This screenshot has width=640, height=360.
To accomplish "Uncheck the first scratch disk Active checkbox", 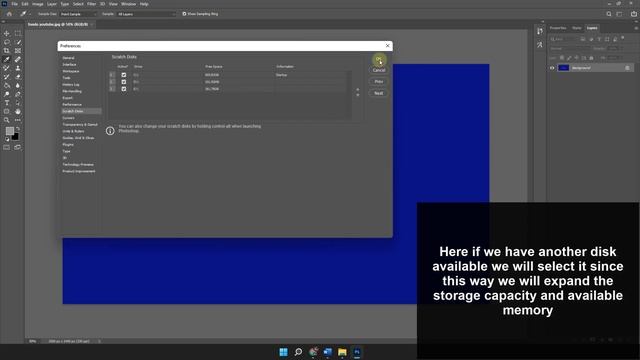I will tap(124, 75).
